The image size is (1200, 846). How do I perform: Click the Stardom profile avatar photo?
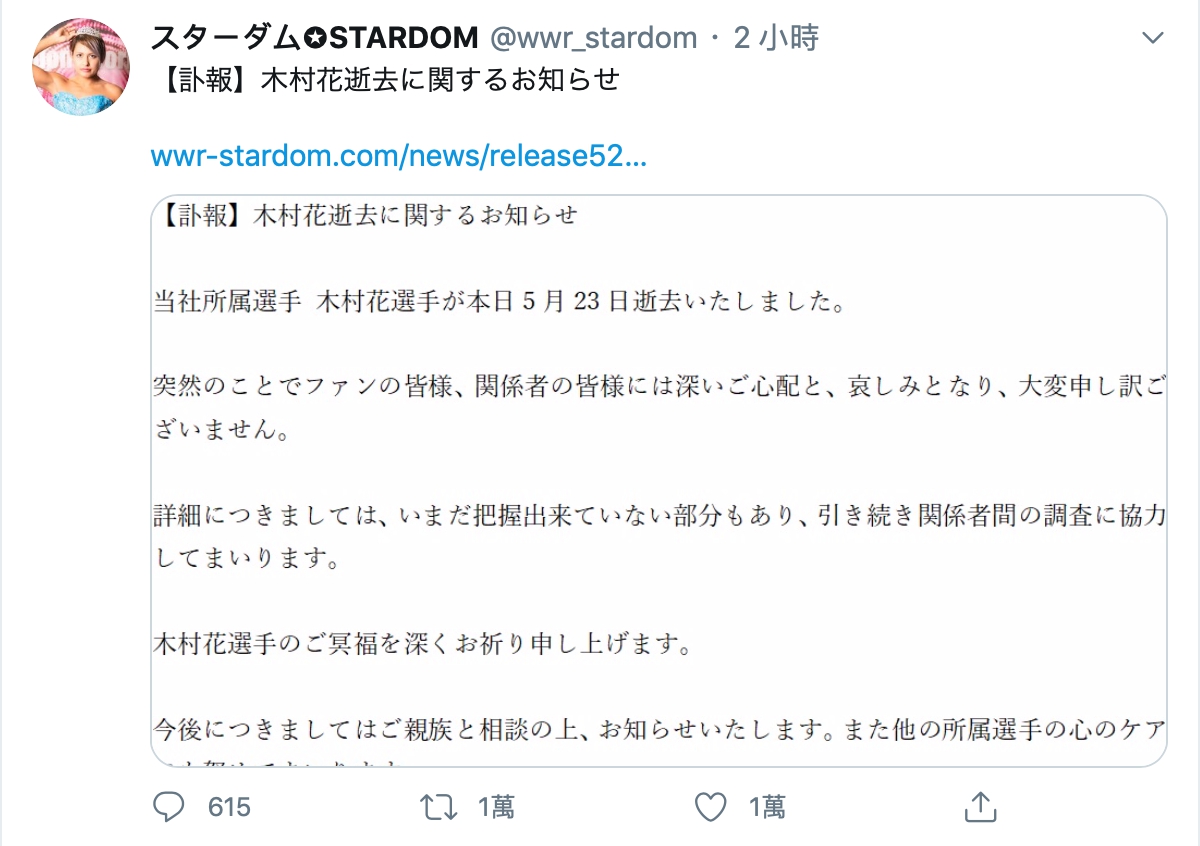tap(81, 68)
